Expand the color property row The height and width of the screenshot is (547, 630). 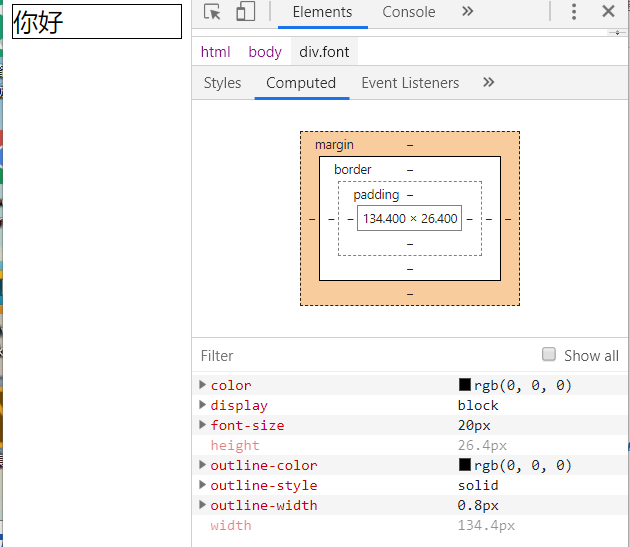(x=202, y=385)
